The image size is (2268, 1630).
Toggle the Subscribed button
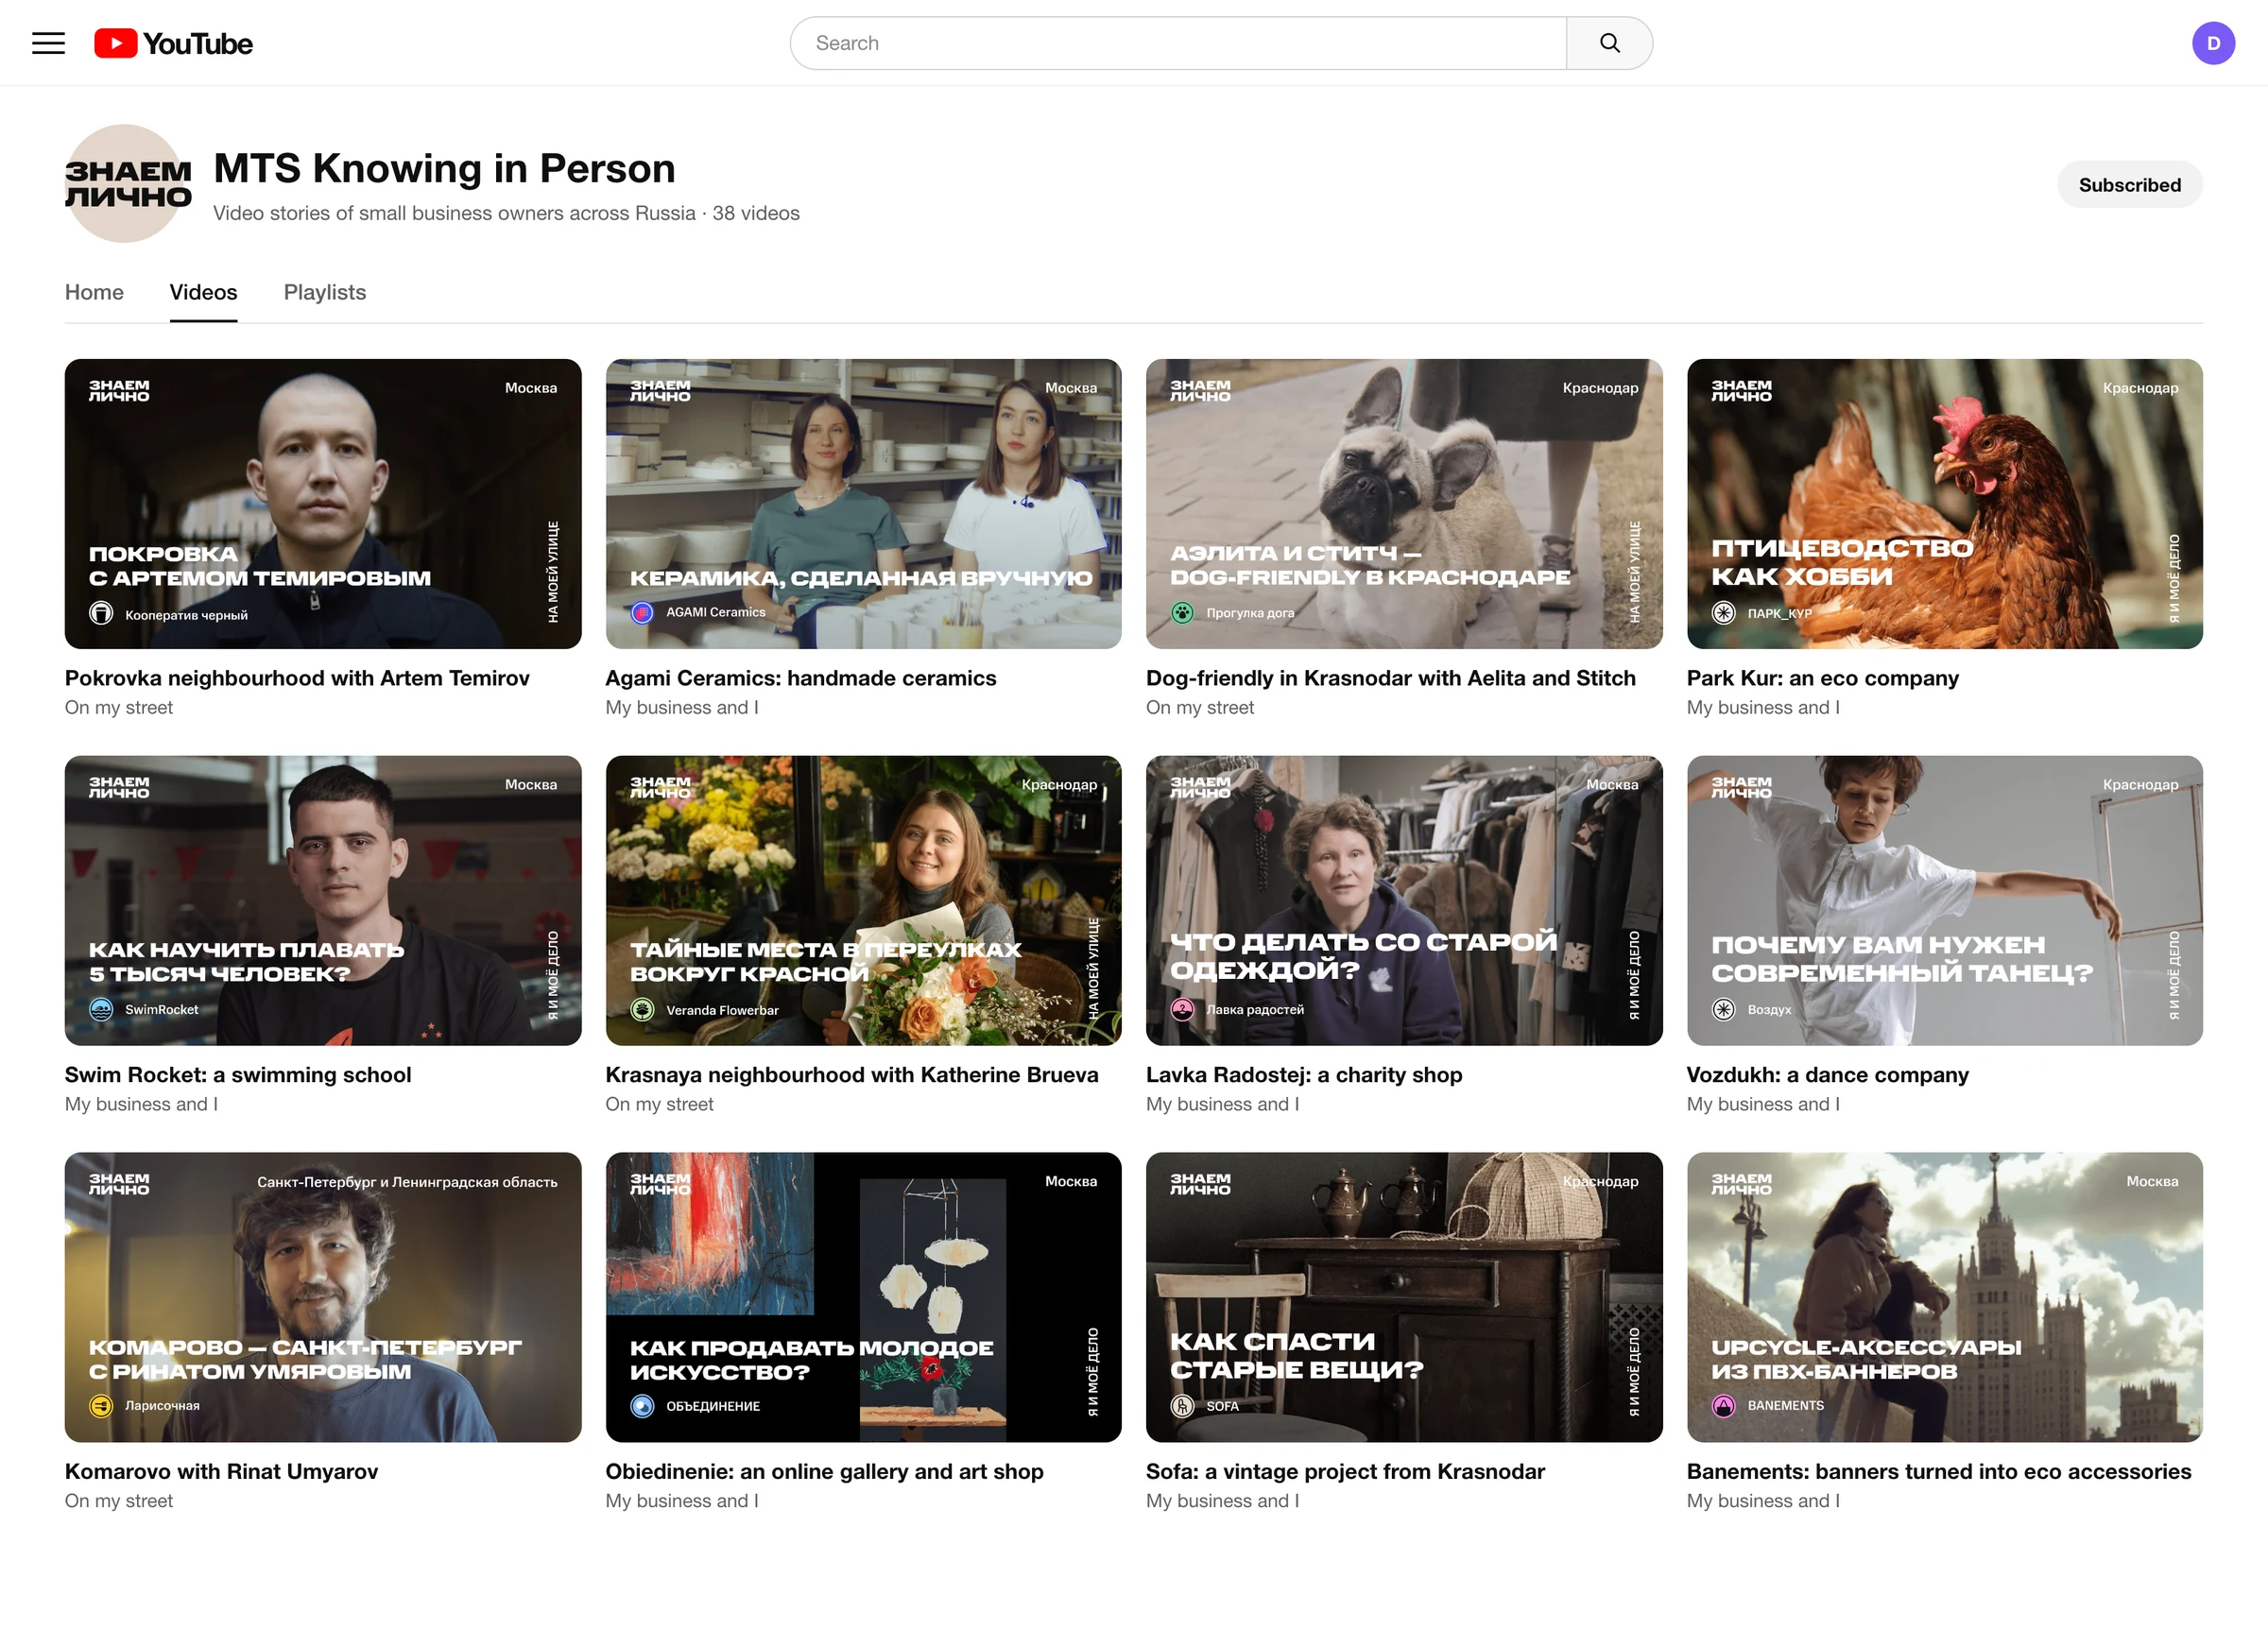click(2129, 185)
